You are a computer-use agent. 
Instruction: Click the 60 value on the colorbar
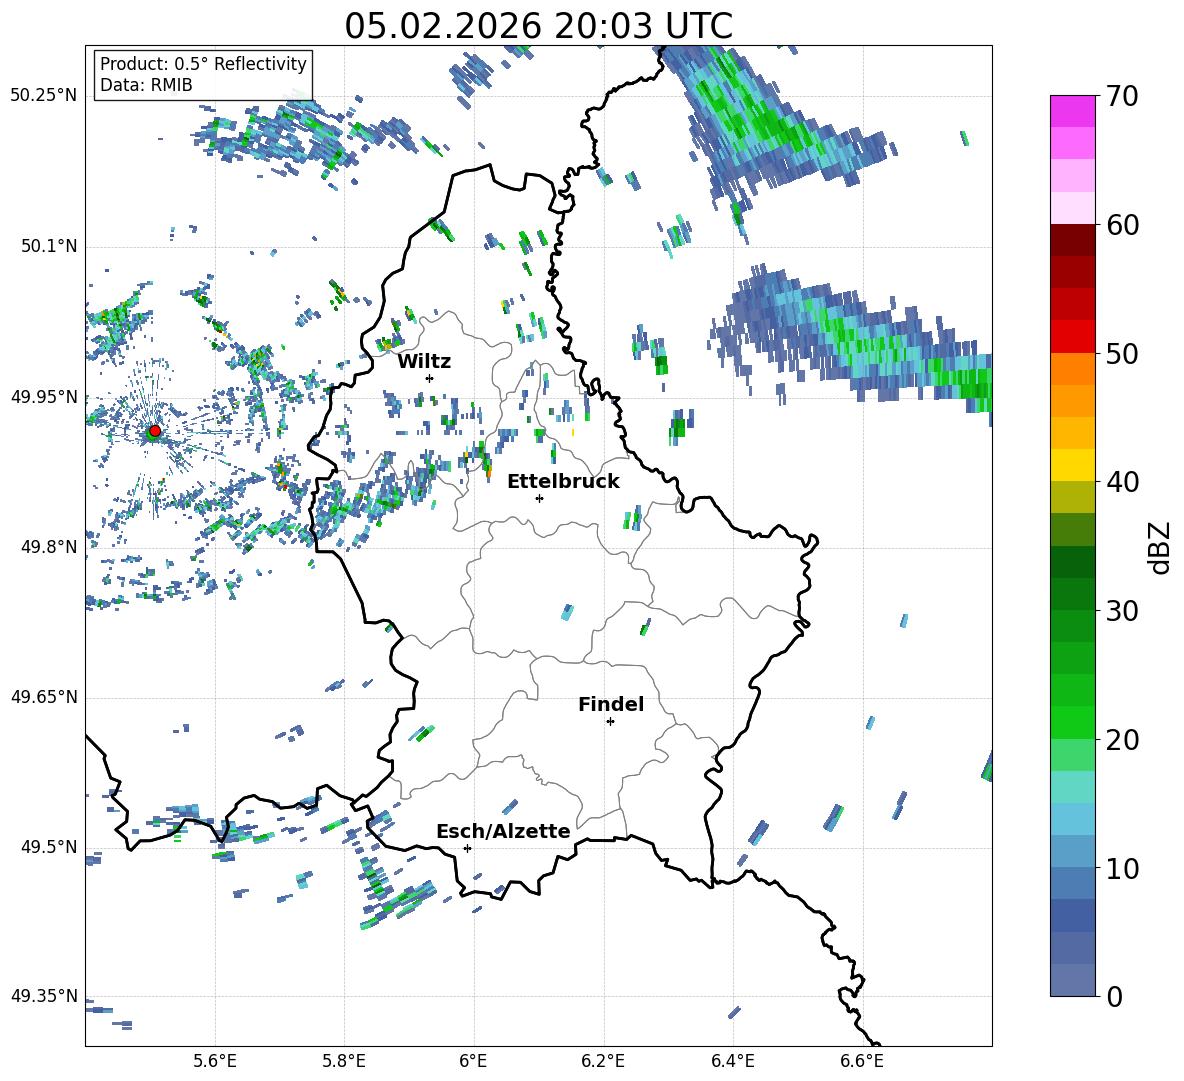pos(1122,225)
